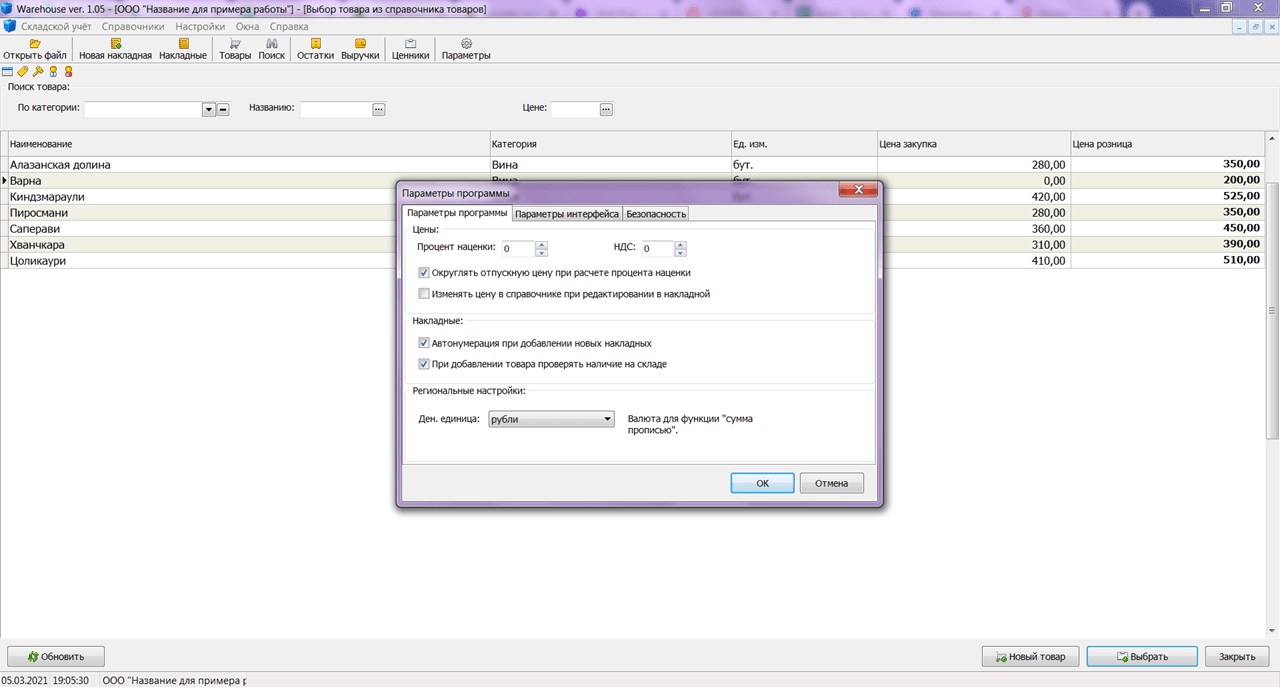Toggle Округлять отпускную цену checkbox
Screen dimensions: 1280x688
424,272
